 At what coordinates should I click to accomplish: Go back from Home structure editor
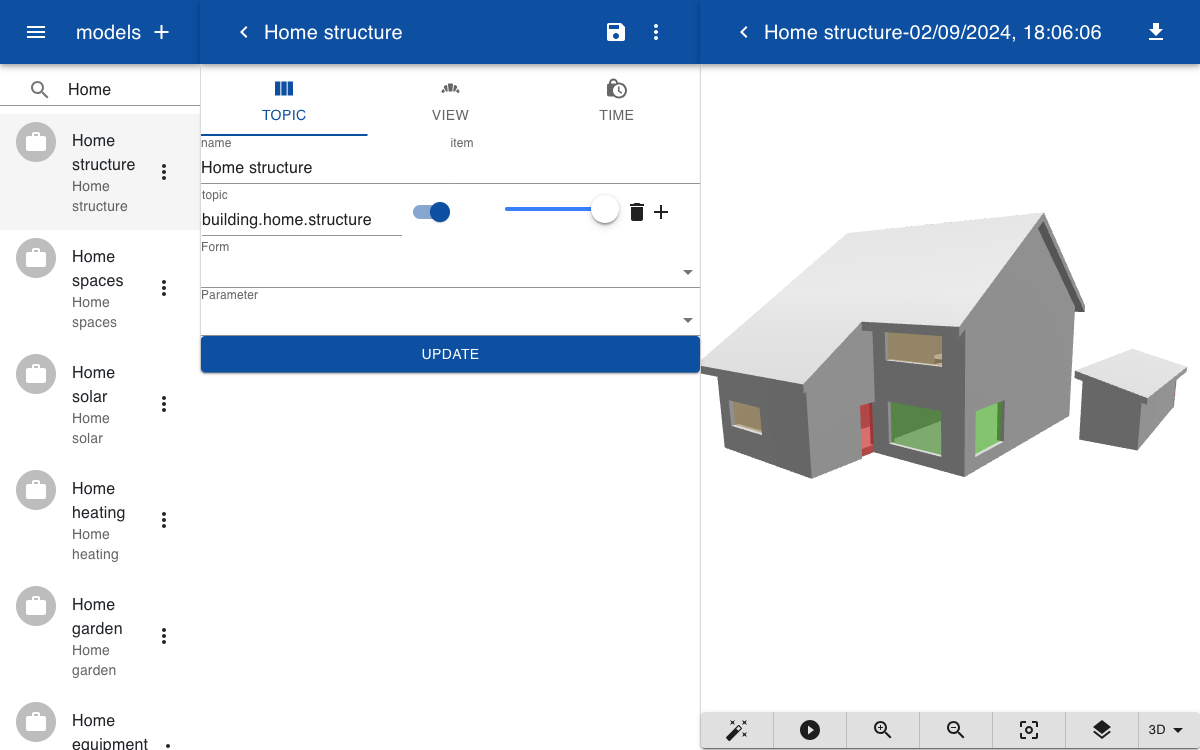(243, 32)
